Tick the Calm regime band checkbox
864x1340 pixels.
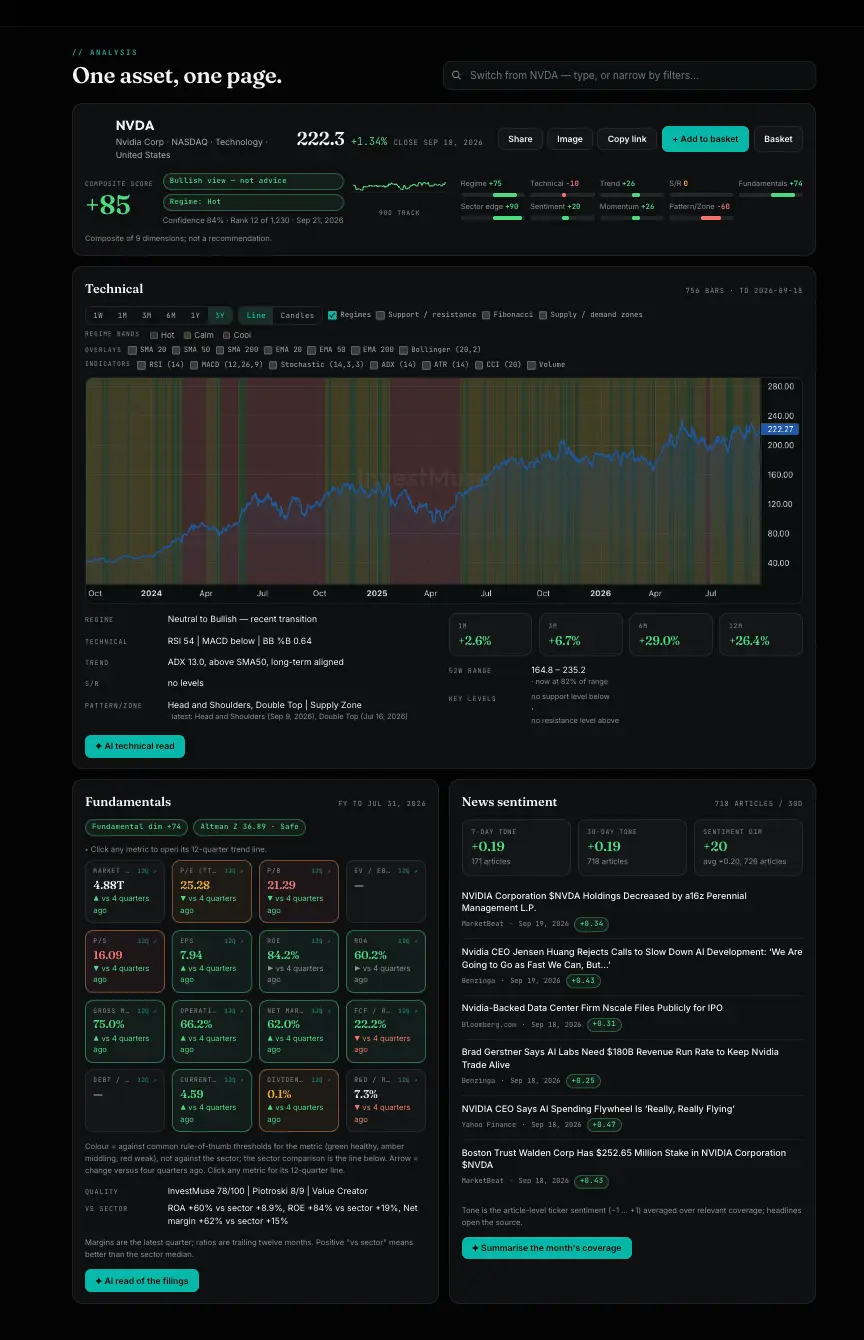187,335
